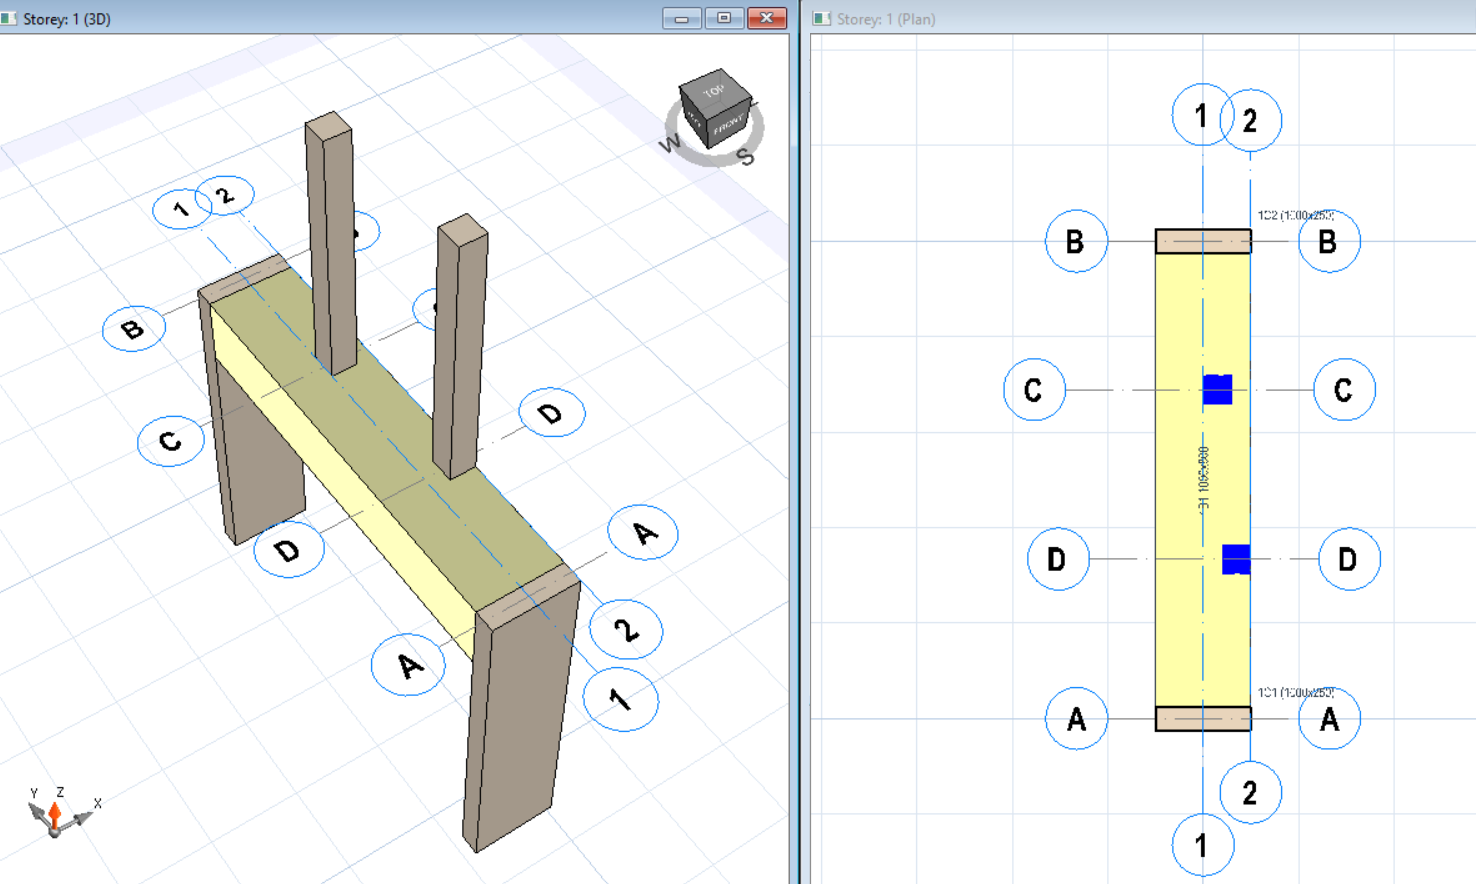Click the left C axis bubble in plan view
Screen dimensions: 1476x884
click(1034, 389)
